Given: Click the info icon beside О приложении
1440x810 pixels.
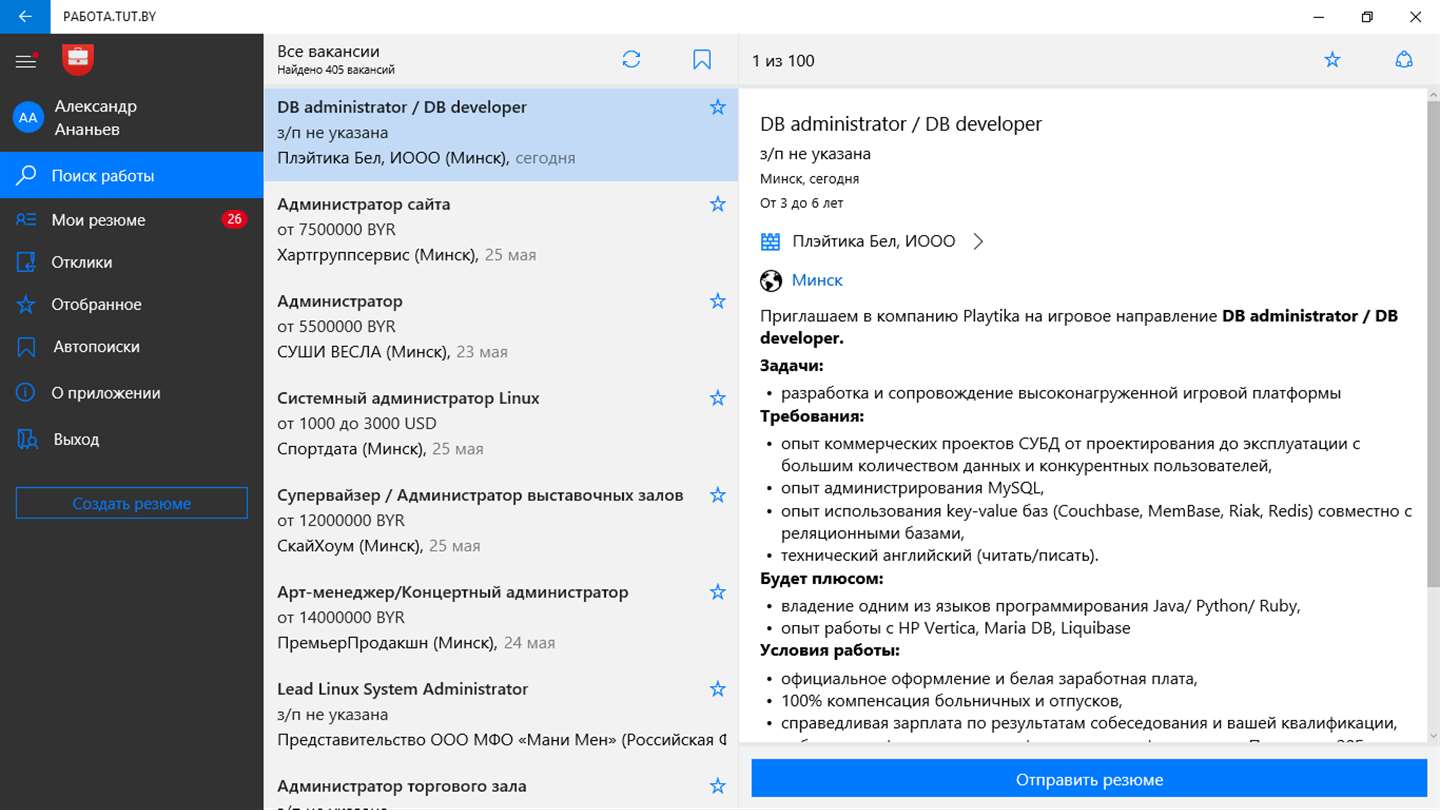Looking at the screenshot, I should click(27, 393).
